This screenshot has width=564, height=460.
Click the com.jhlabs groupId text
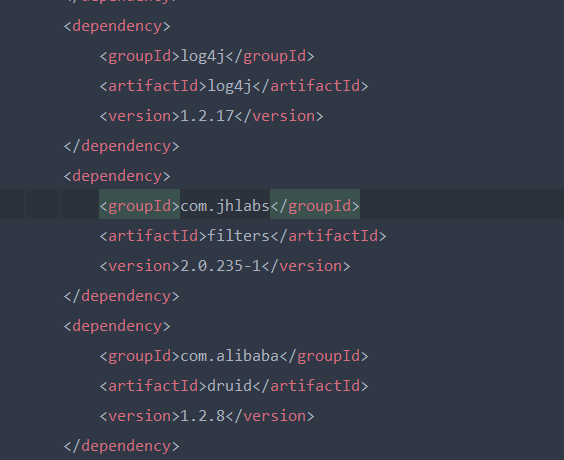tap(225, 206)
